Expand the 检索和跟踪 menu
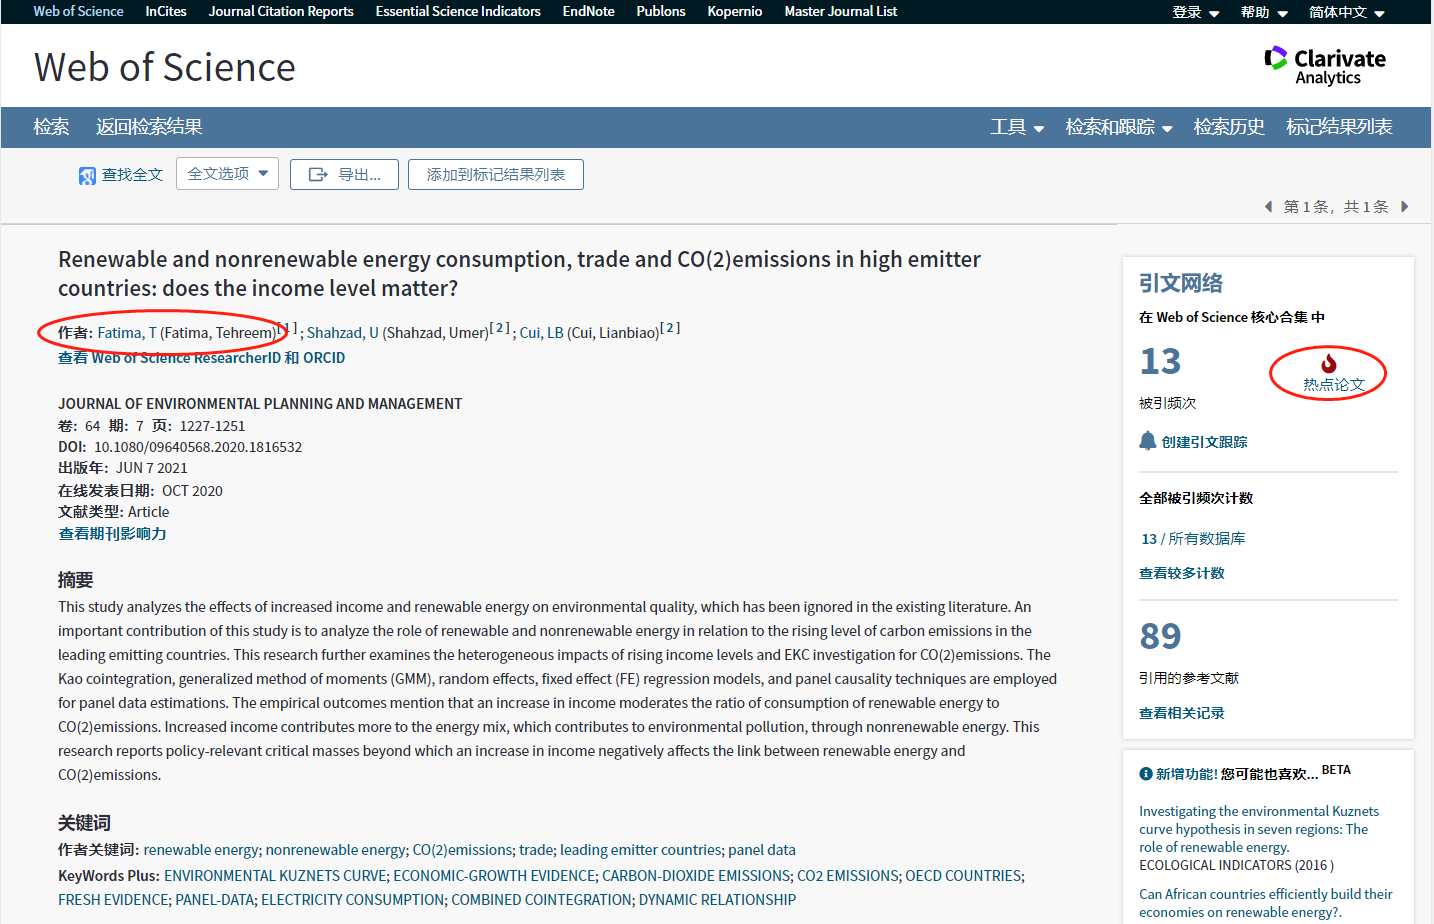The width and height of the screenshot is (1434, 924). click(1118, 127)
